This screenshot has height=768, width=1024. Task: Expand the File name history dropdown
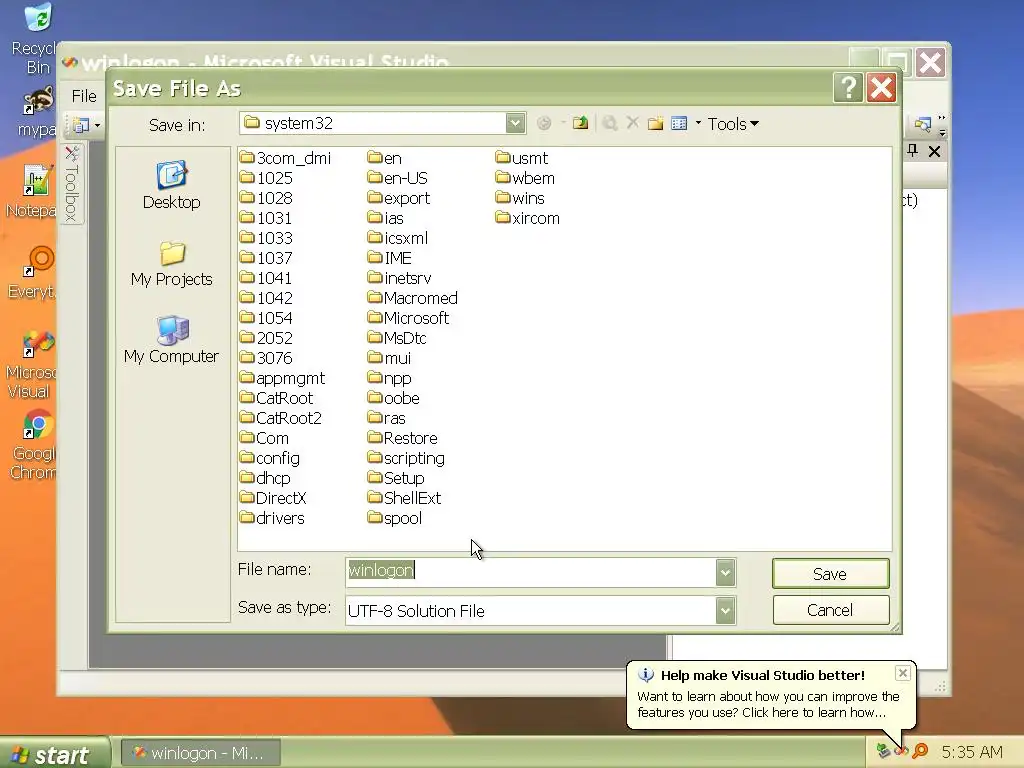click(726, 573)
